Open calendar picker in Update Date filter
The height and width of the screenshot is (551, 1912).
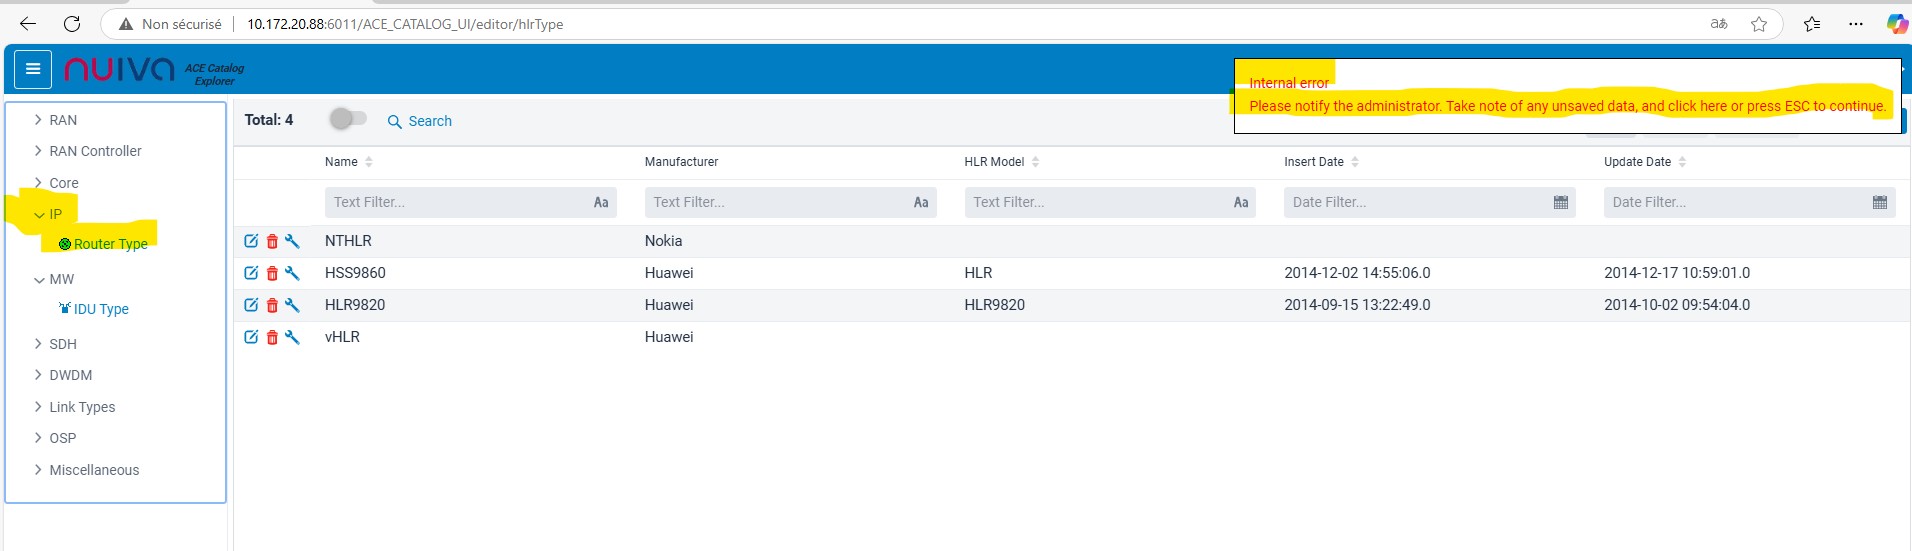pos(1879,203)
